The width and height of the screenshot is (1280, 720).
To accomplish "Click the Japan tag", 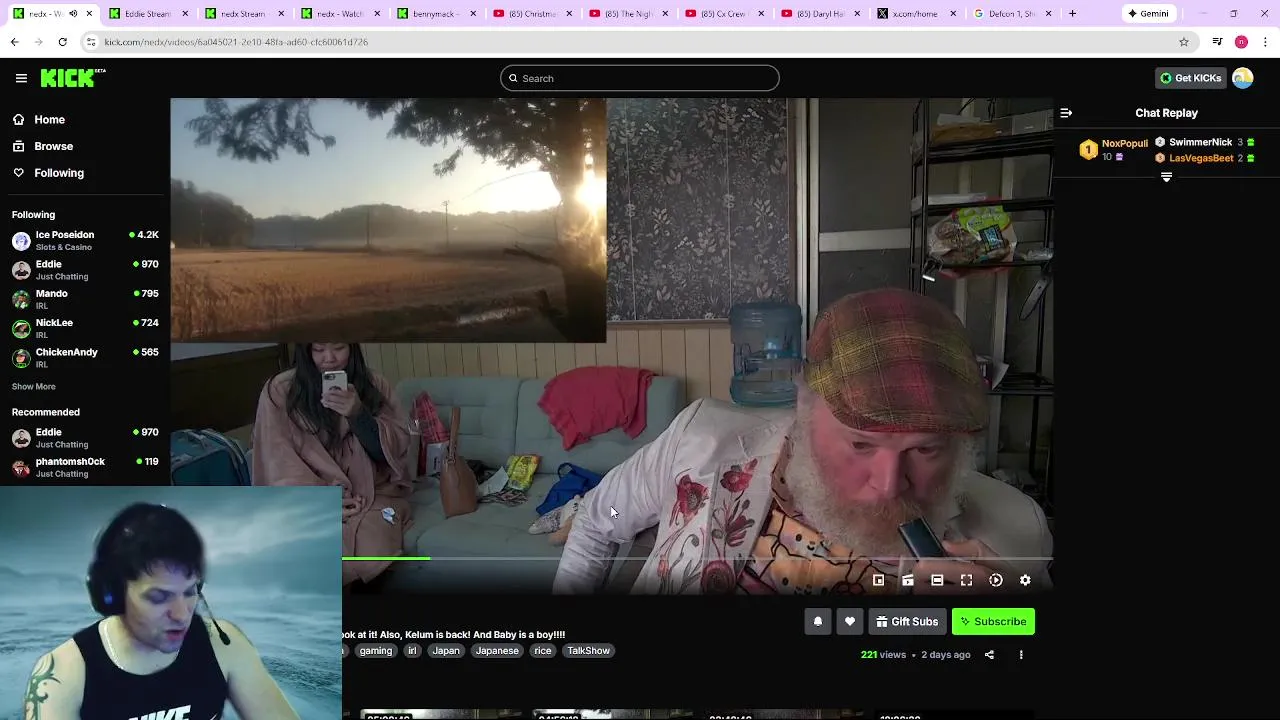I will coord(446,651).
